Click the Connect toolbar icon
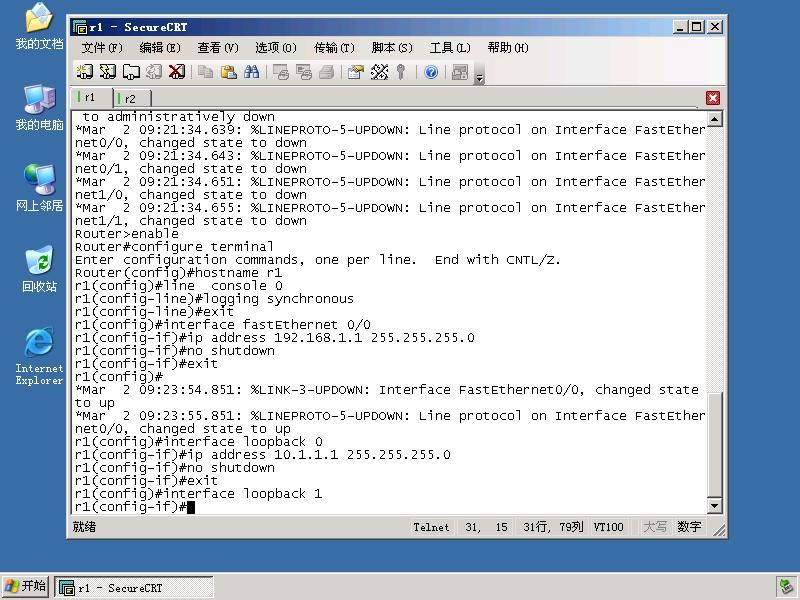 point(84,72)
